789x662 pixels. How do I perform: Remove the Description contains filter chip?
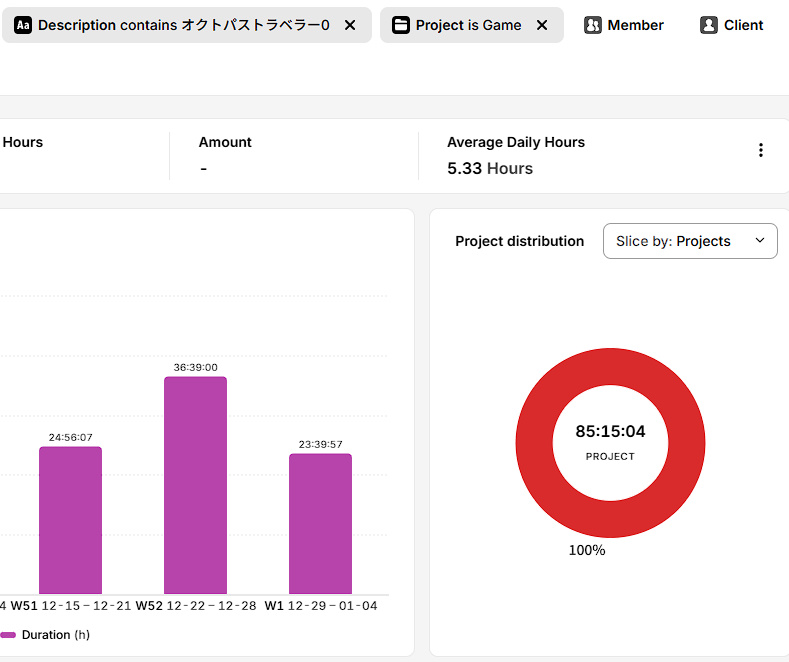pyautogui.click(x=350, y=25)
